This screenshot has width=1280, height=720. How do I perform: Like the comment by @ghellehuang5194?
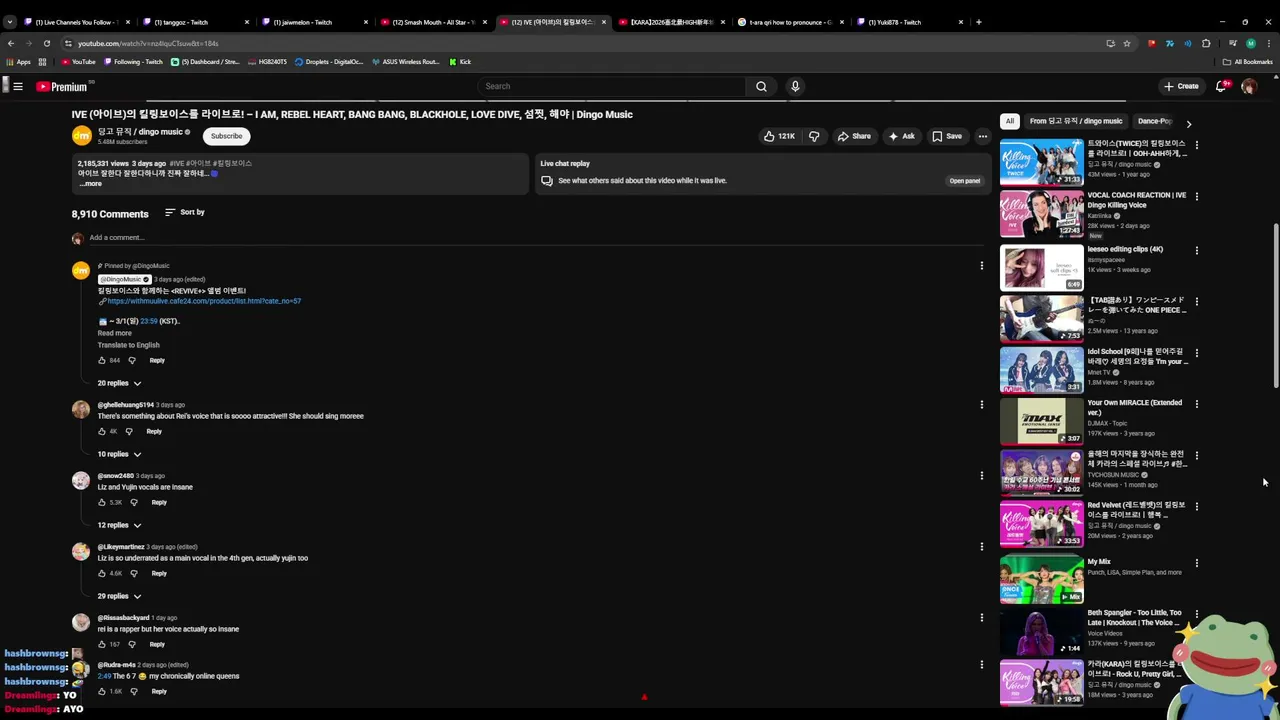pyautogui.click(x=102, y=431)
